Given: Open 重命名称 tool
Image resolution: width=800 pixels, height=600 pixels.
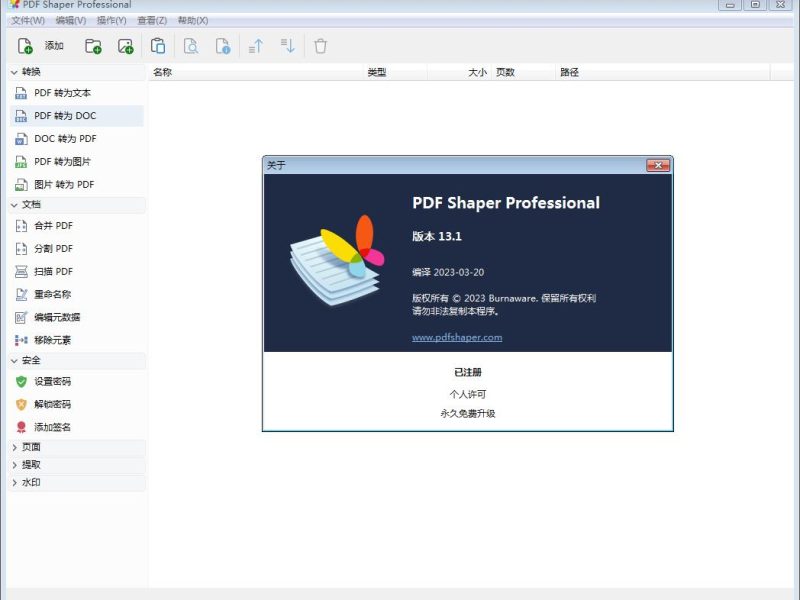Looking at the screenshot, I should pyautogui.click(x=77, y=294).
